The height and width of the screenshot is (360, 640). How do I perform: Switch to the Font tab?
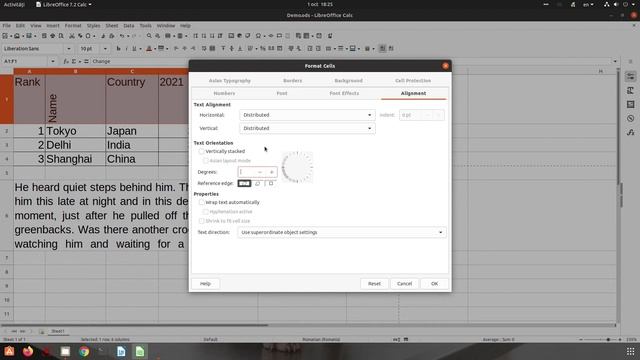282,93
